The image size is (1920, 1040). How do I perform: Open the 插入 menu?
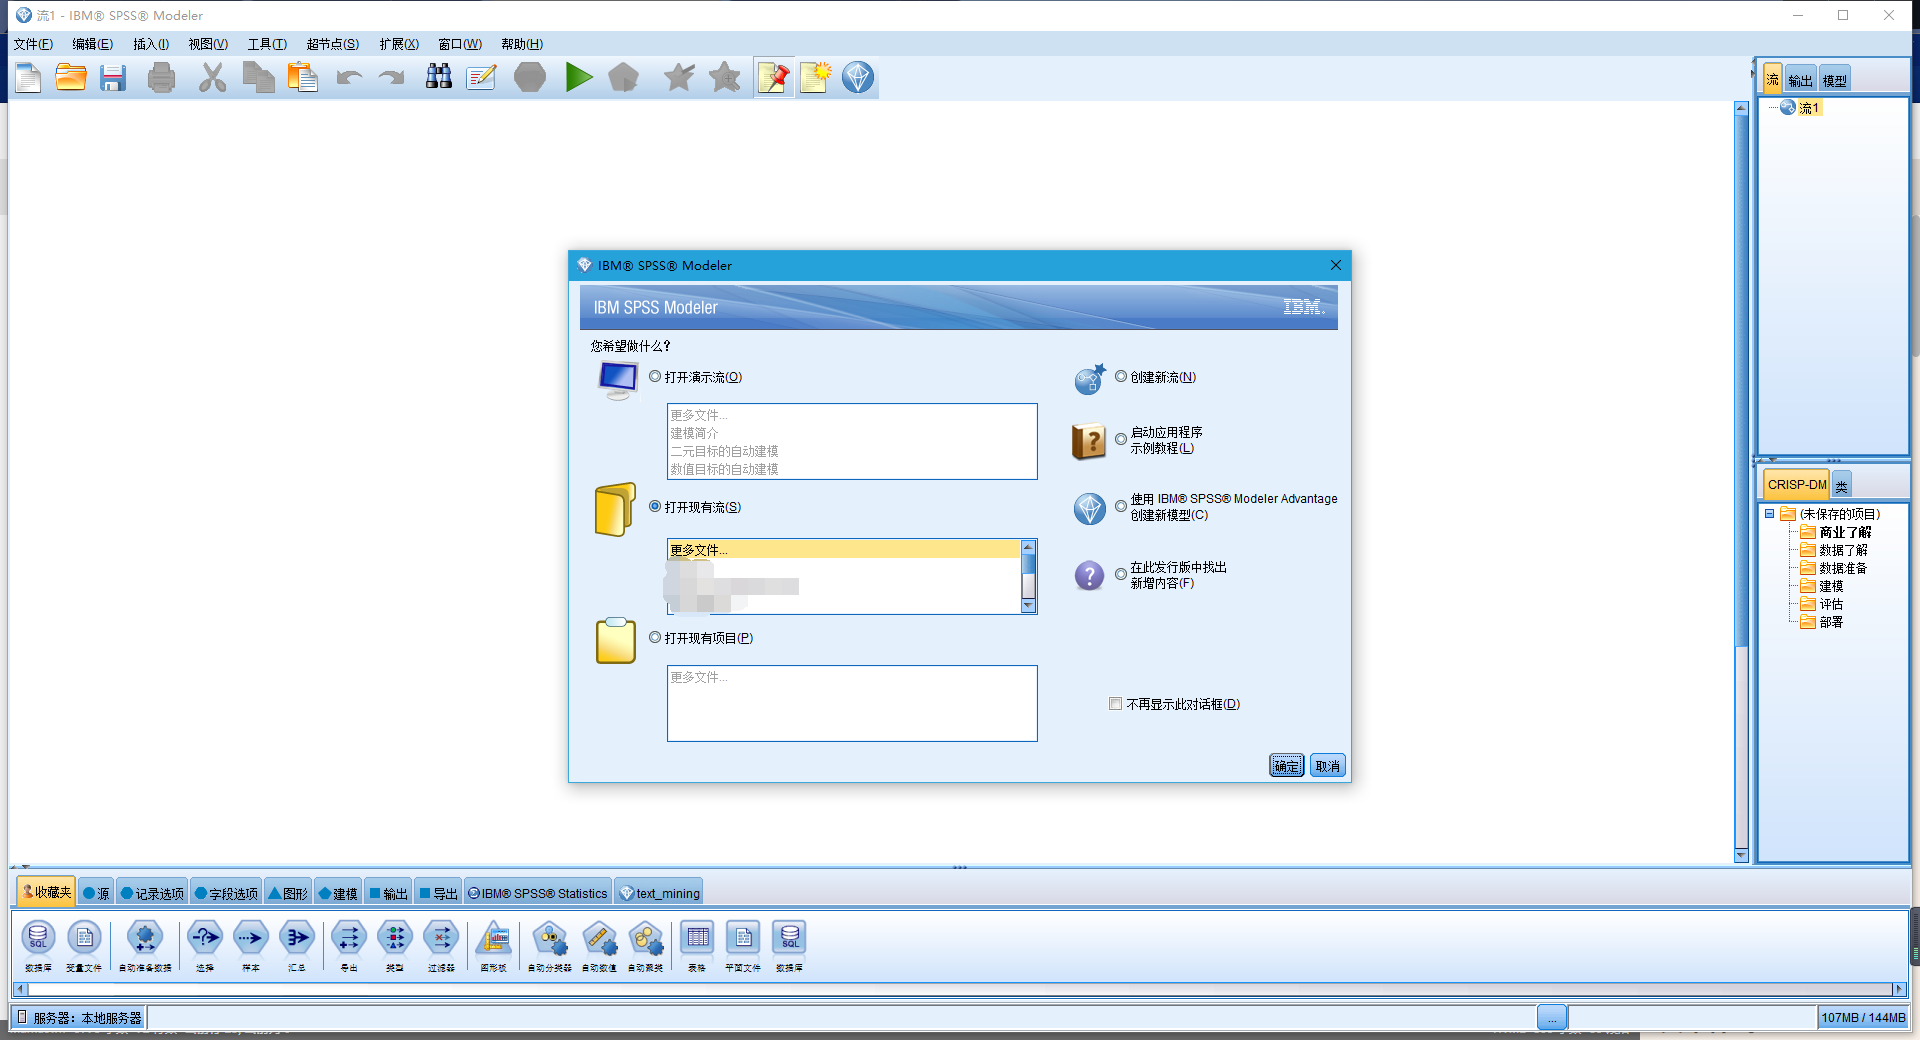(151, 44)
